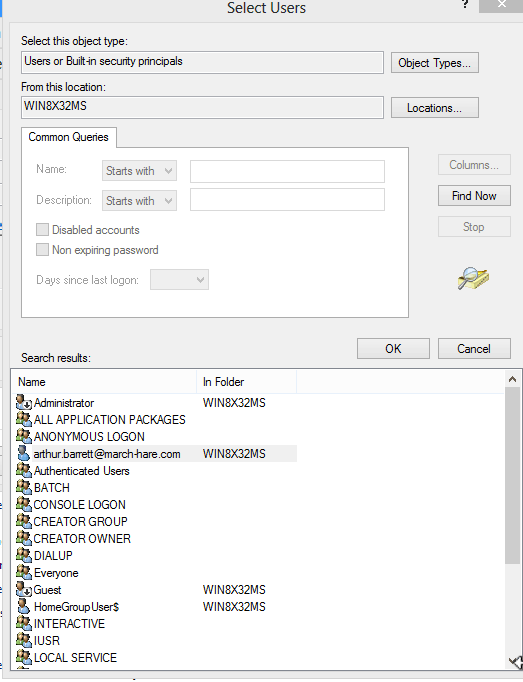This screenshot has height=682, width=523.
Task: Open the Name Starts with dropdown
Action: coord(139,171)
